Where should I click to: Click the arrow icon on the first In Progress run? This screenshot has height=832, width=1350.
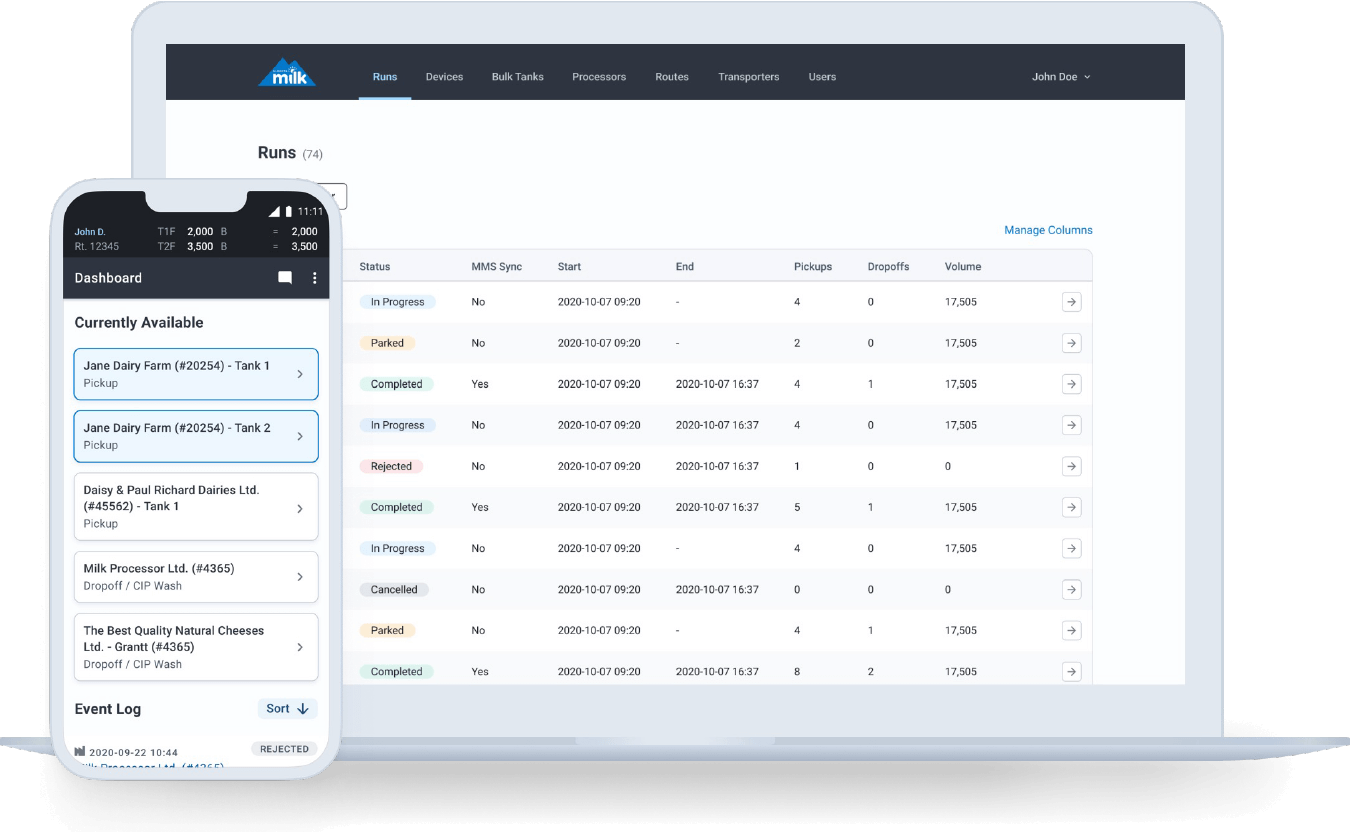(x=1071, y=301)
